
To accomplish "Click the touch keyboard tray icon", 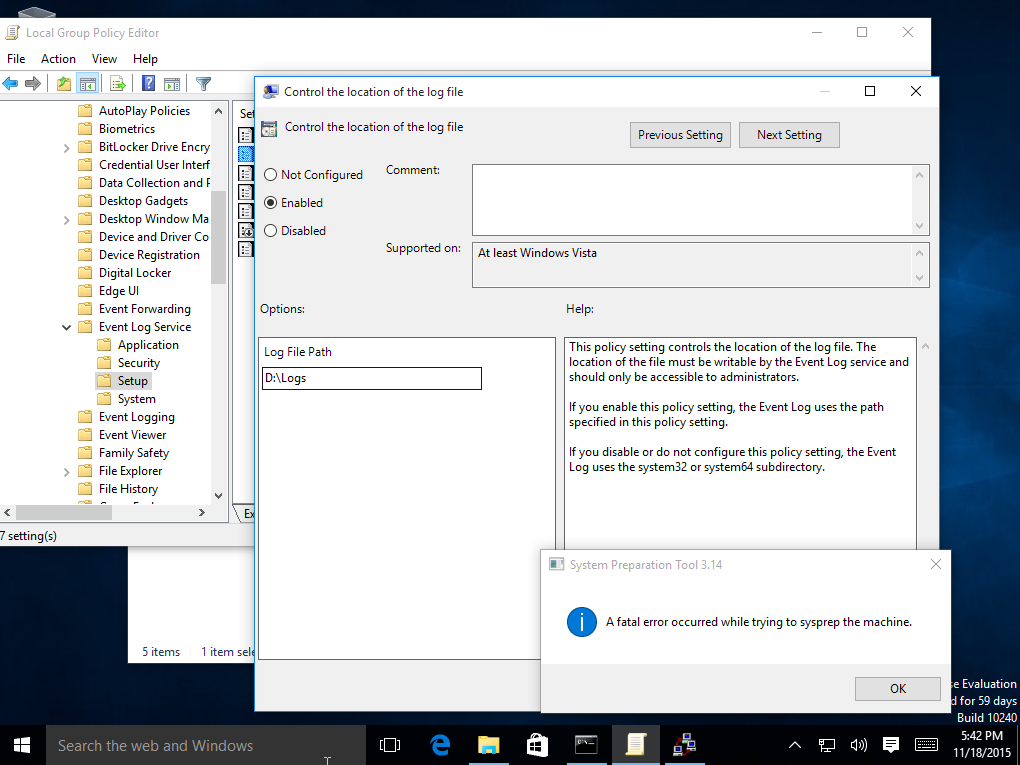I will pyautogui.click(x=926, y=745).
